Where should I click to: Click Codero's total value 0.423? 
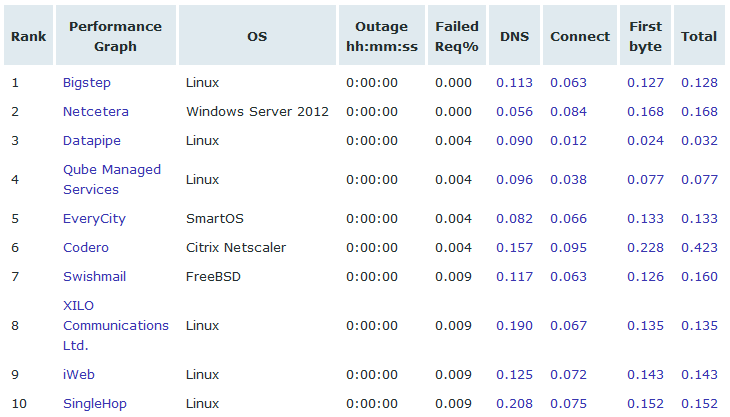pos(699,248)
